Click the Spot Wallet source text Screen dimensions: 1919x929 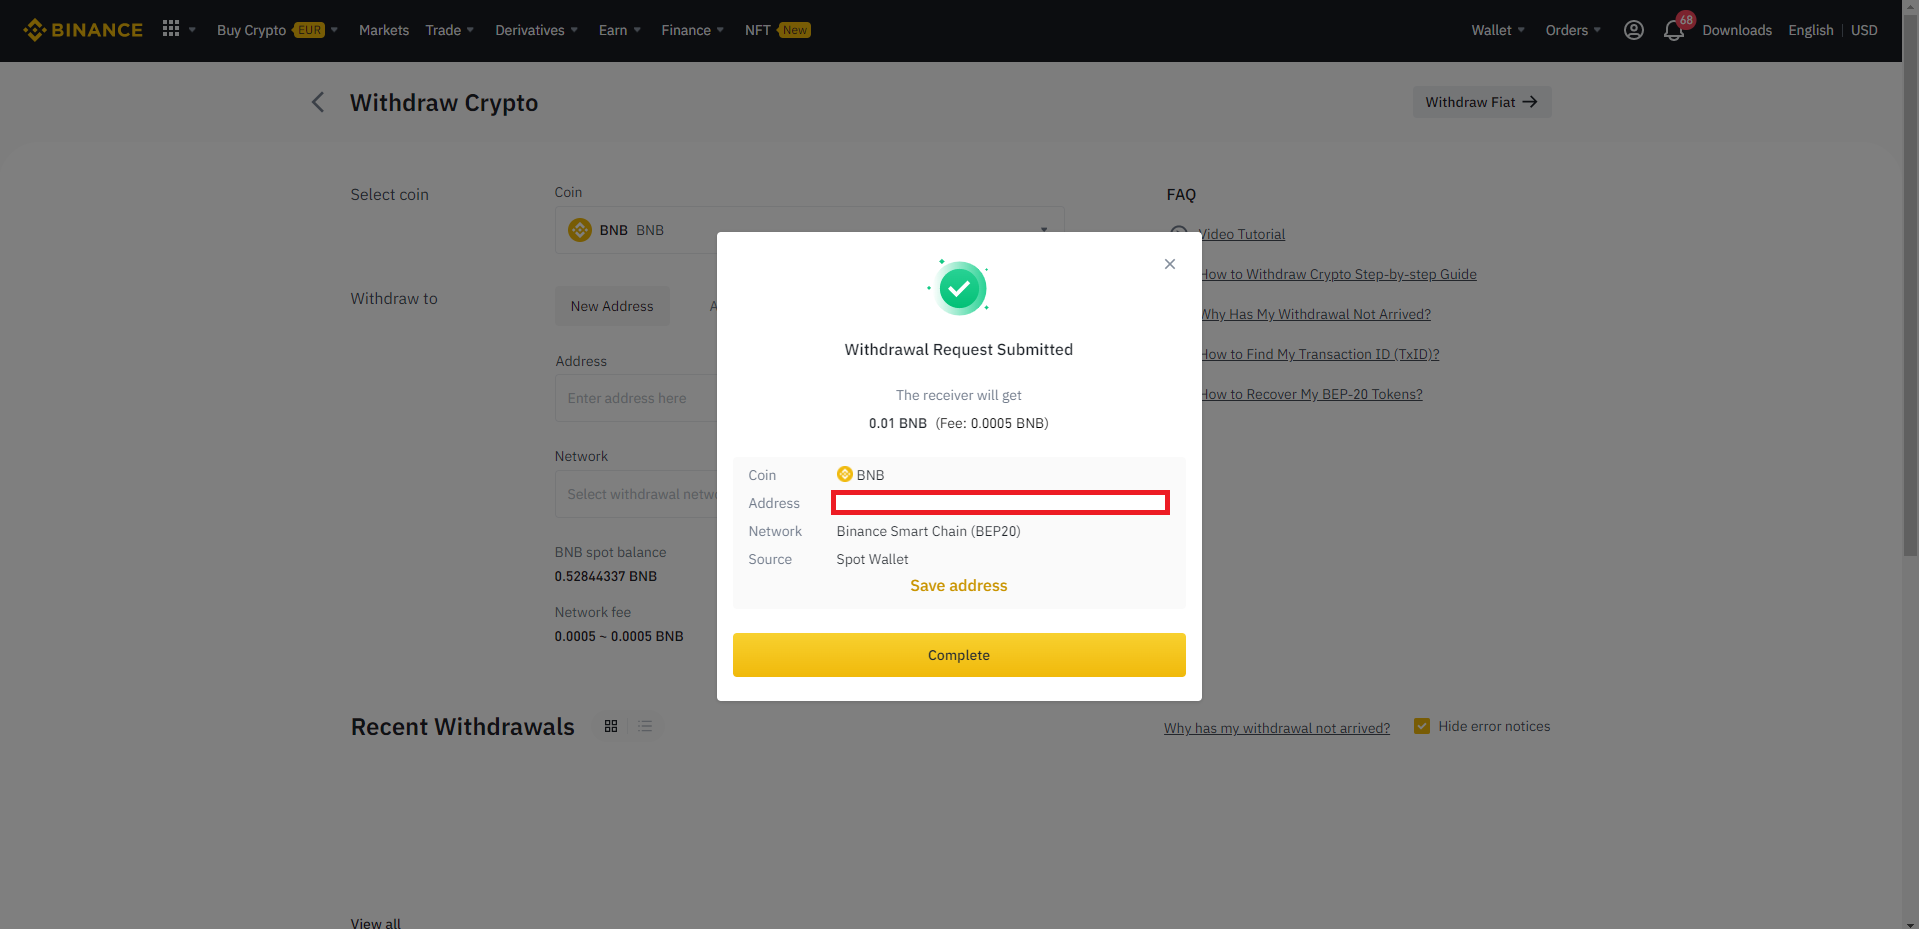click(872, 559)
